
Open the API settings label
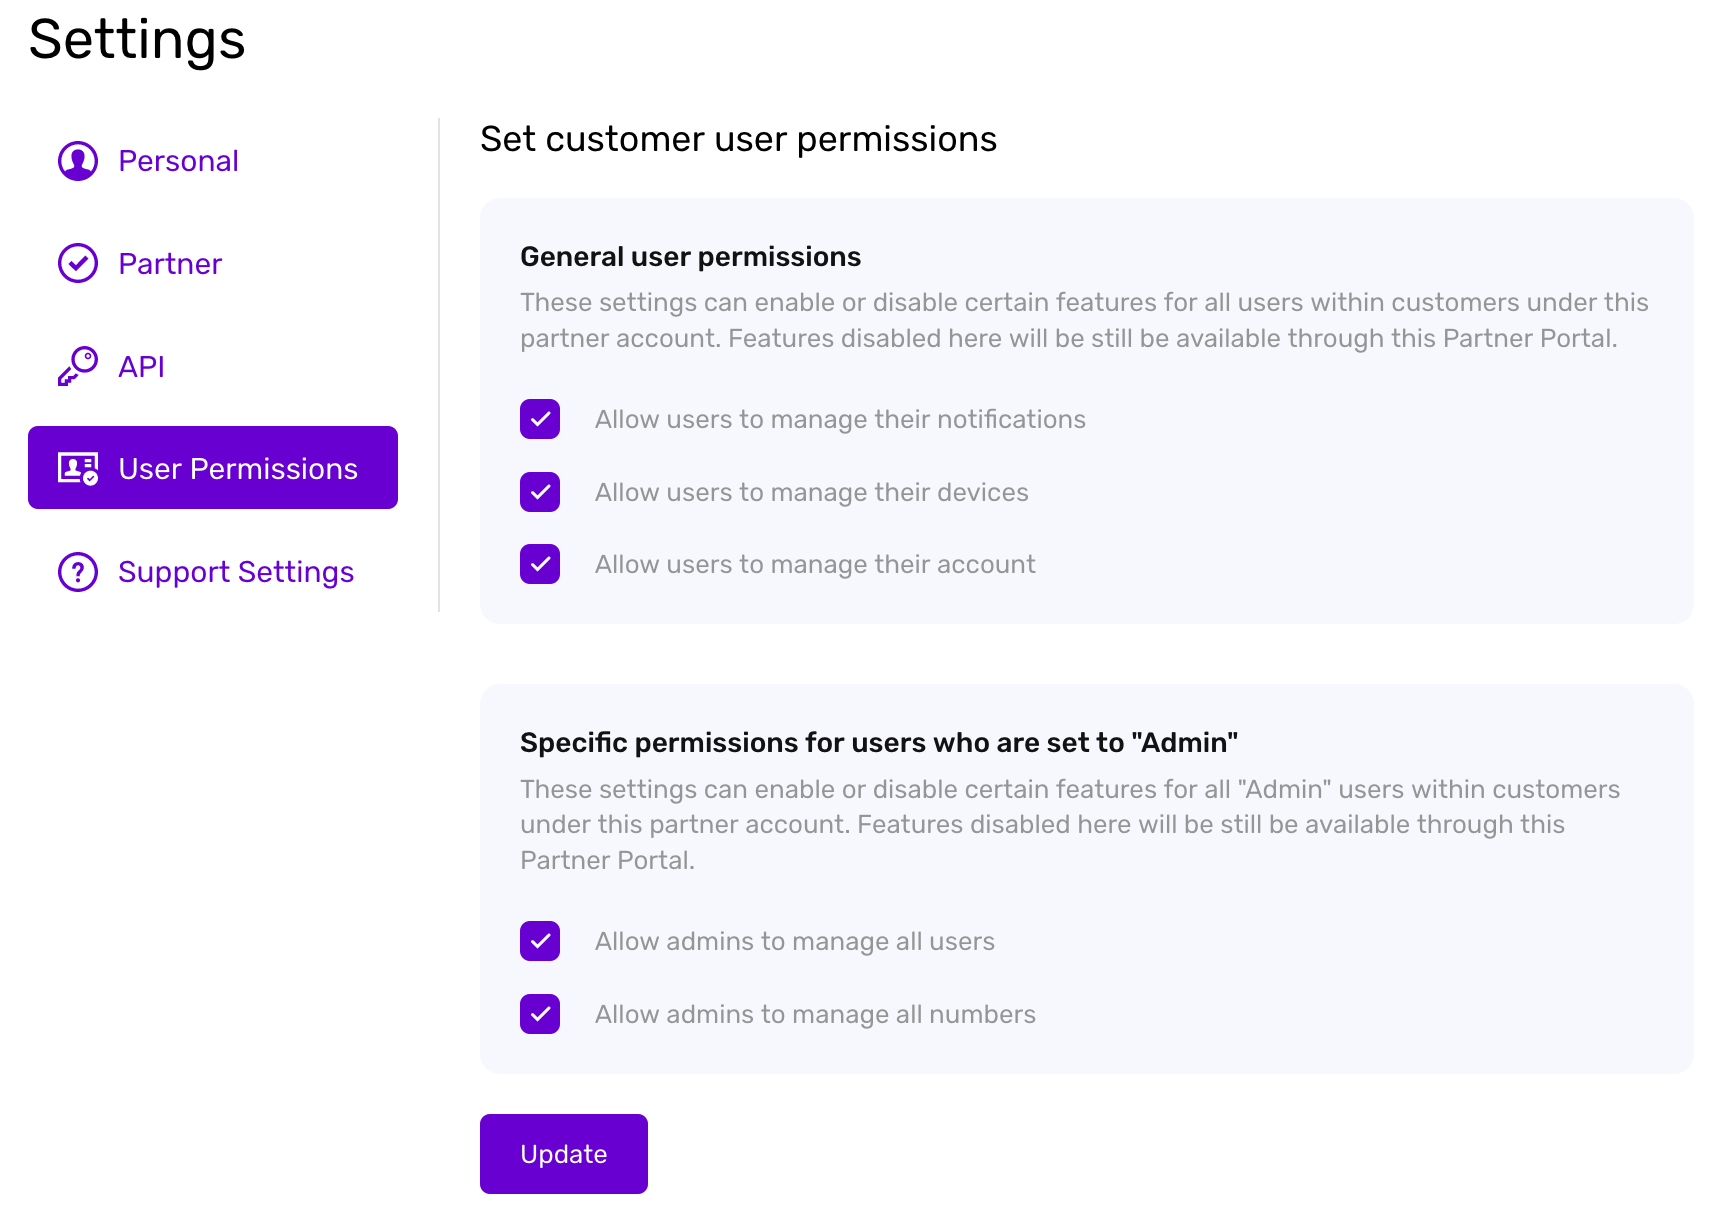[x=141, y=367]
